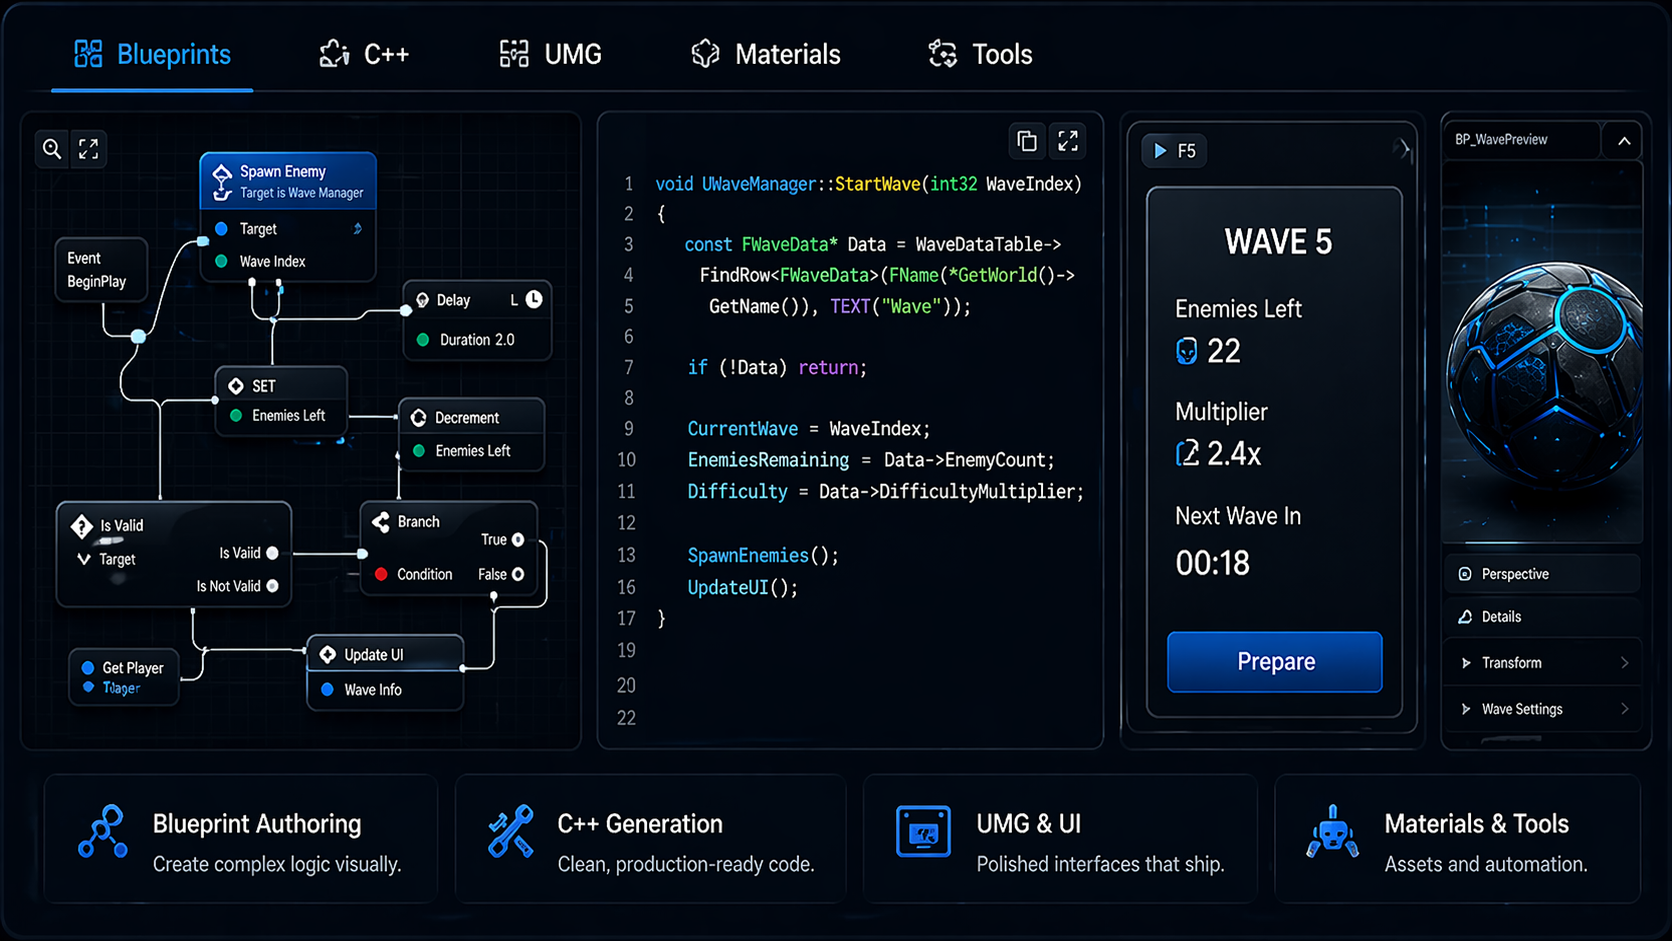
Task: Open Wave Settings' right chevron
Action: pyautogui.click(x=1624, y=709)
